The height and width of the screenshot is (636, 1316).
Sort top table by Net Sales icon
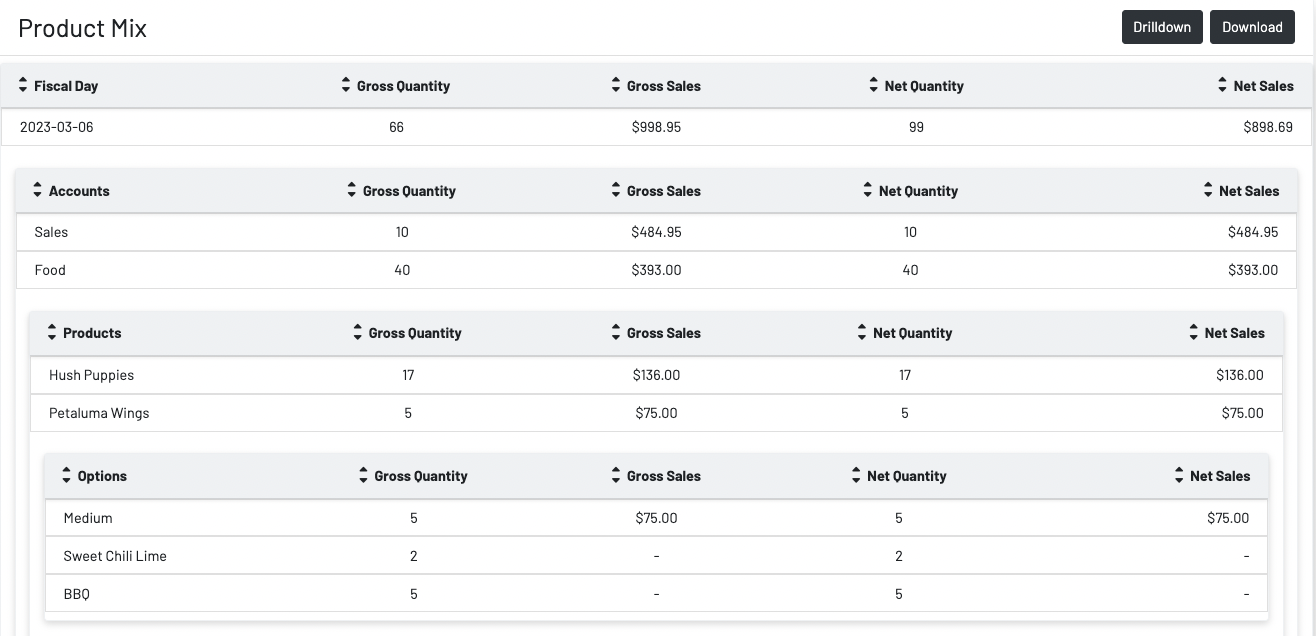(x=1222, y=86)
